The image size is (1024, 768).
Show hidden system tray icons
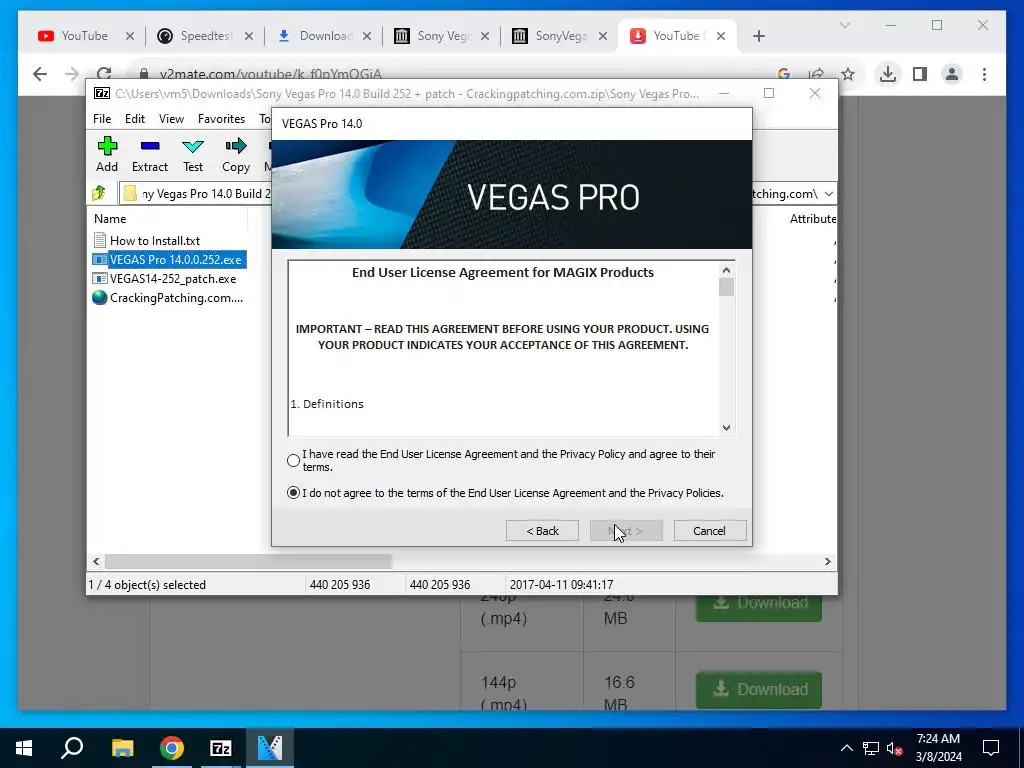point(846,748)
